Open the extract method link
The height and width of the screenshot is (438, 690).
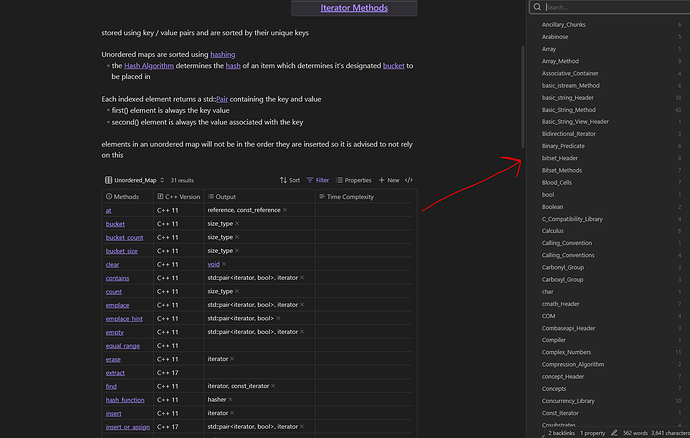click(x=115, y=373)
